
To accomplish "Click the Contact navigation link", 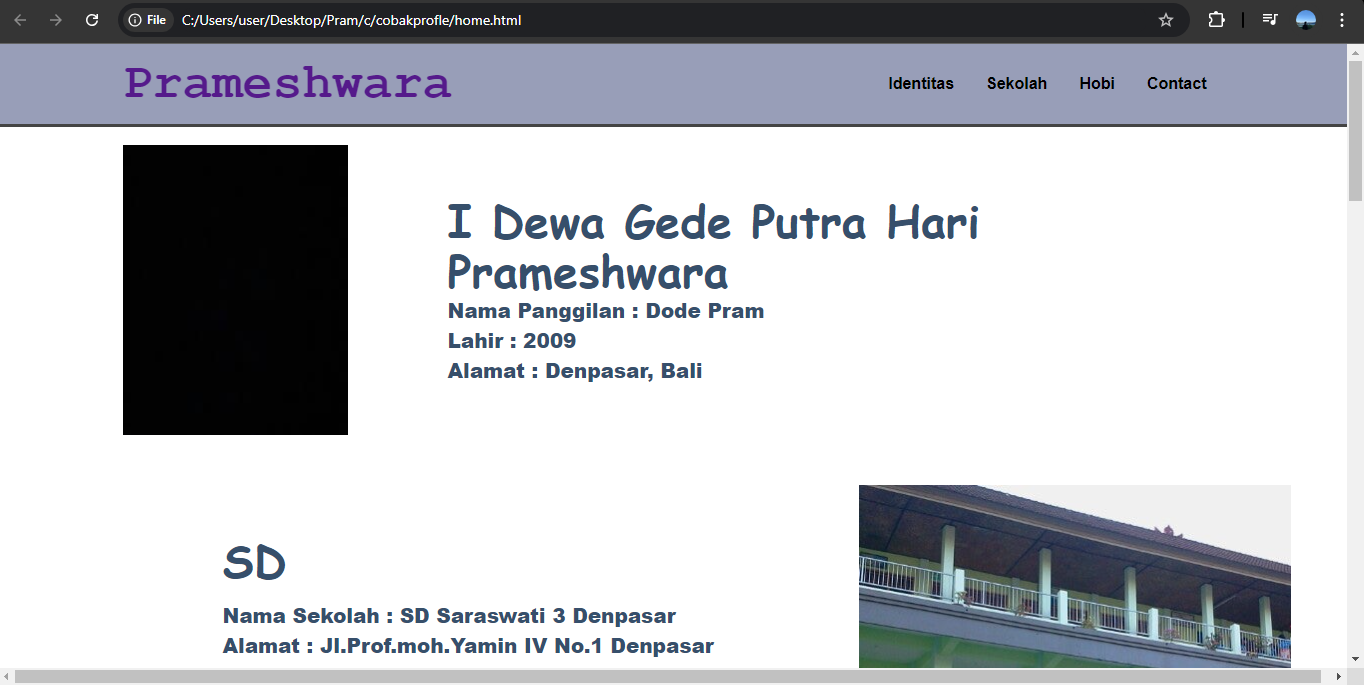I will (1177, 84).
